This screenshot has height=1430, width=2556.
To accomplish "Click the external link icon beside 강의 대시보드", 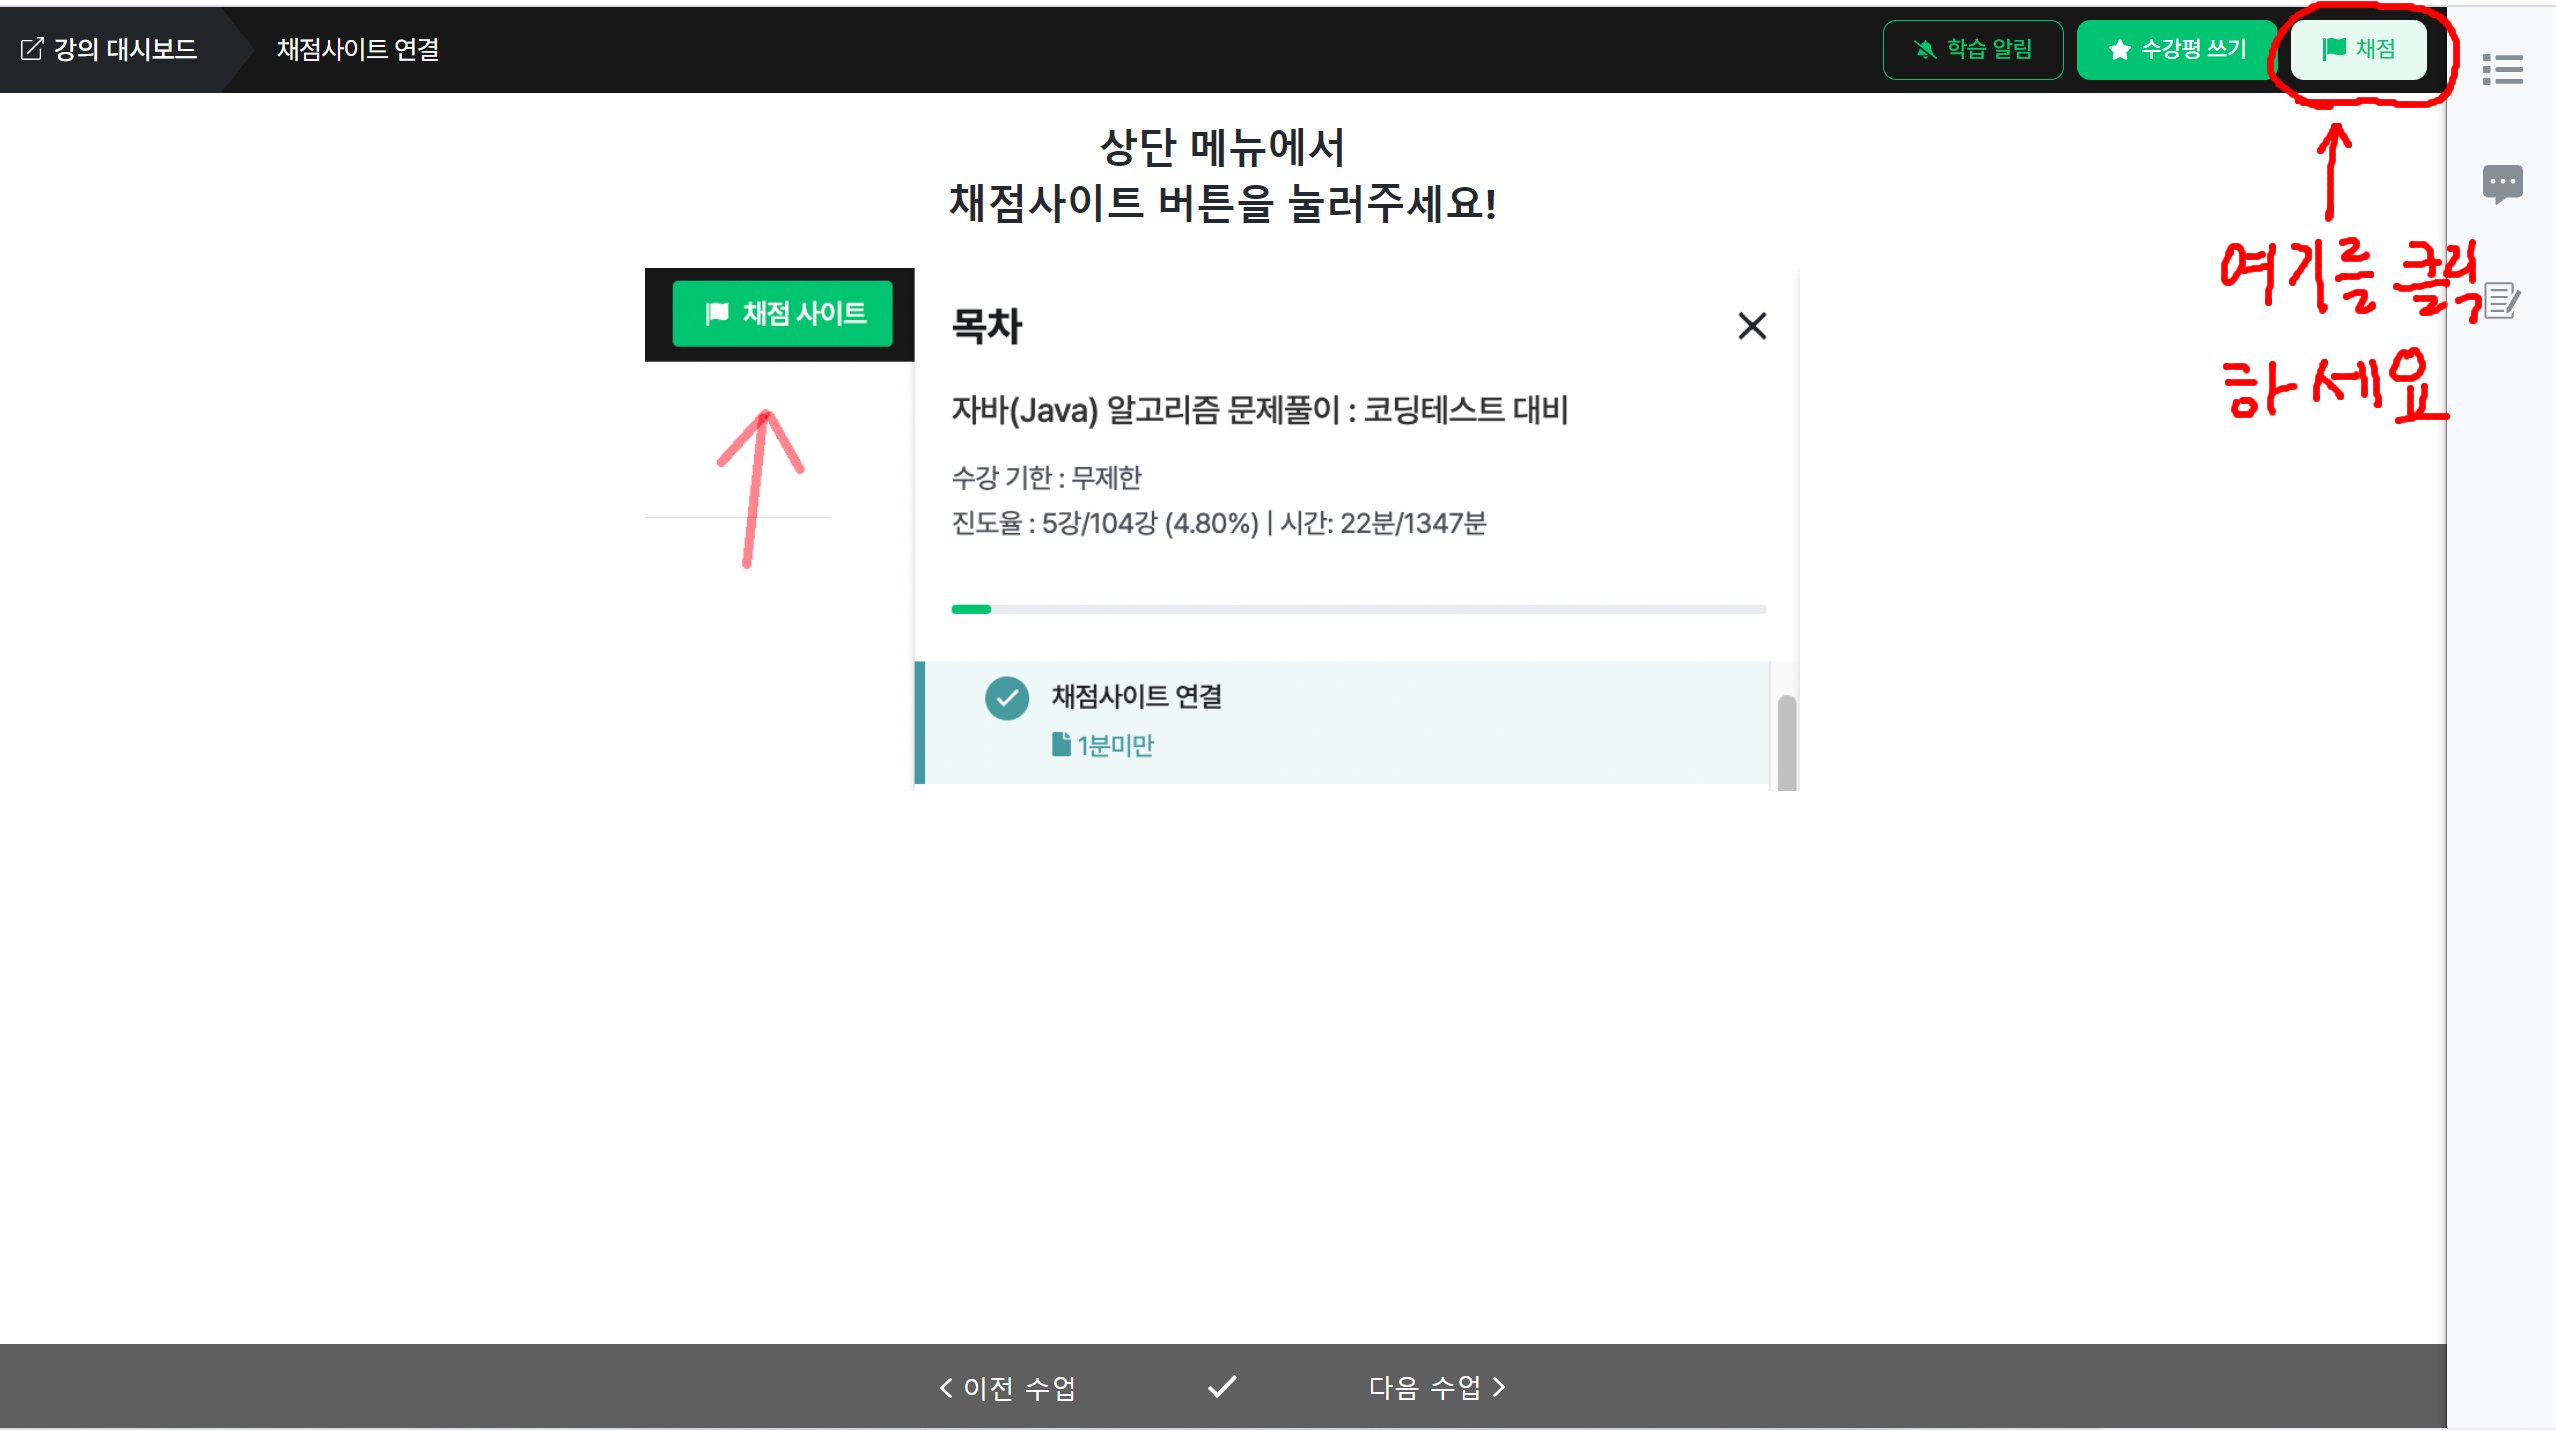I will click(32, 49).
